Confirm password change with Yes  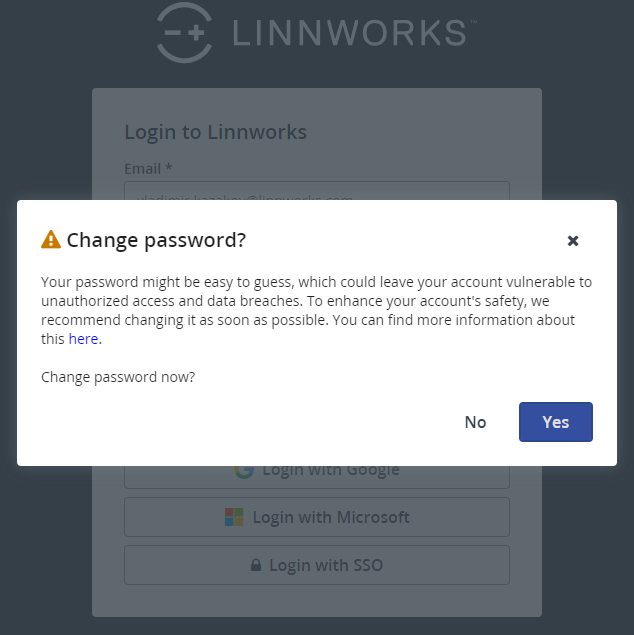[555, 422]
